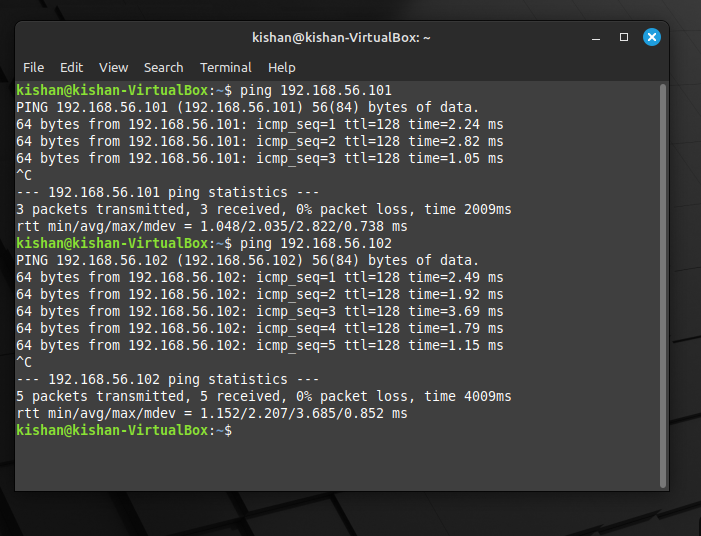The width and height of the screenshot is (701, 536).
Task: Click the '3 packets transmitted, 3 received' line
Action: pyautogui.click(x=264, y=209)
